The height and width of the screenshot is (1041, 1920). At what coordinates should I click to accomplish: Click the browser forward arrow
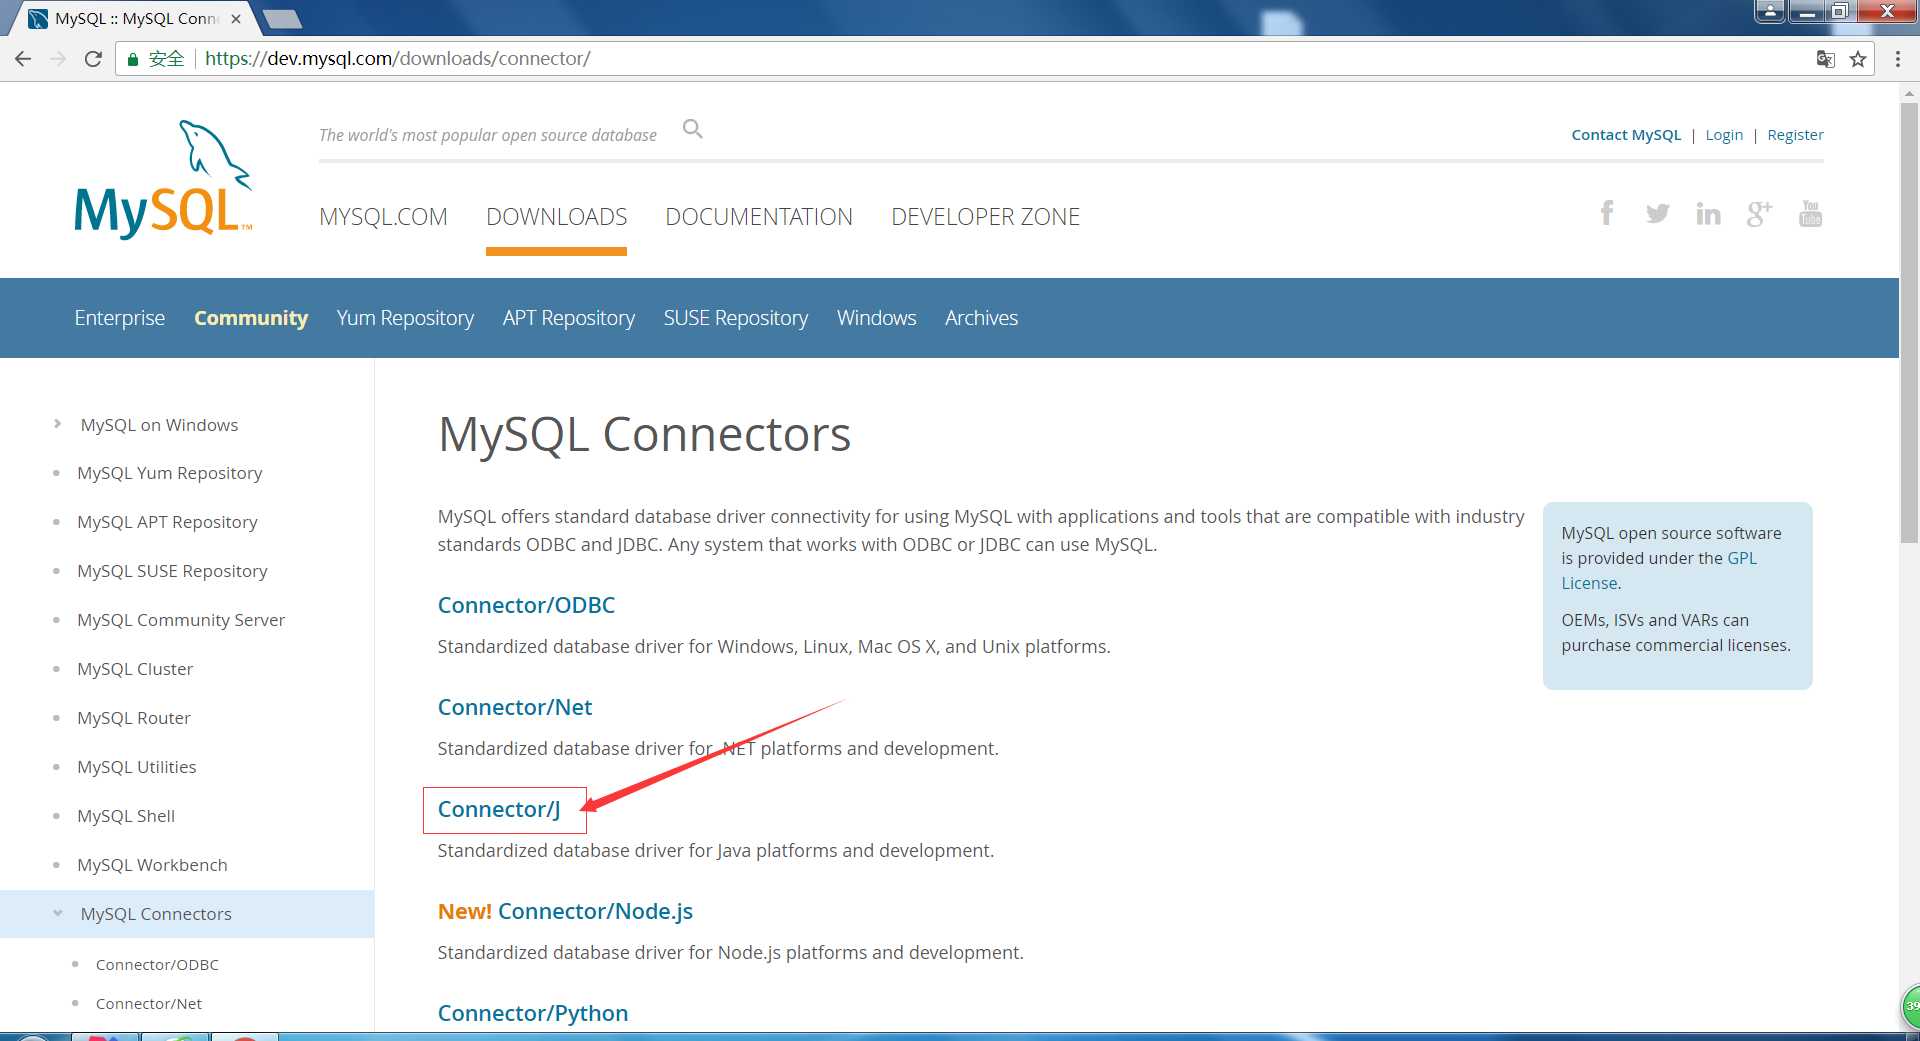tap(58, 59)
